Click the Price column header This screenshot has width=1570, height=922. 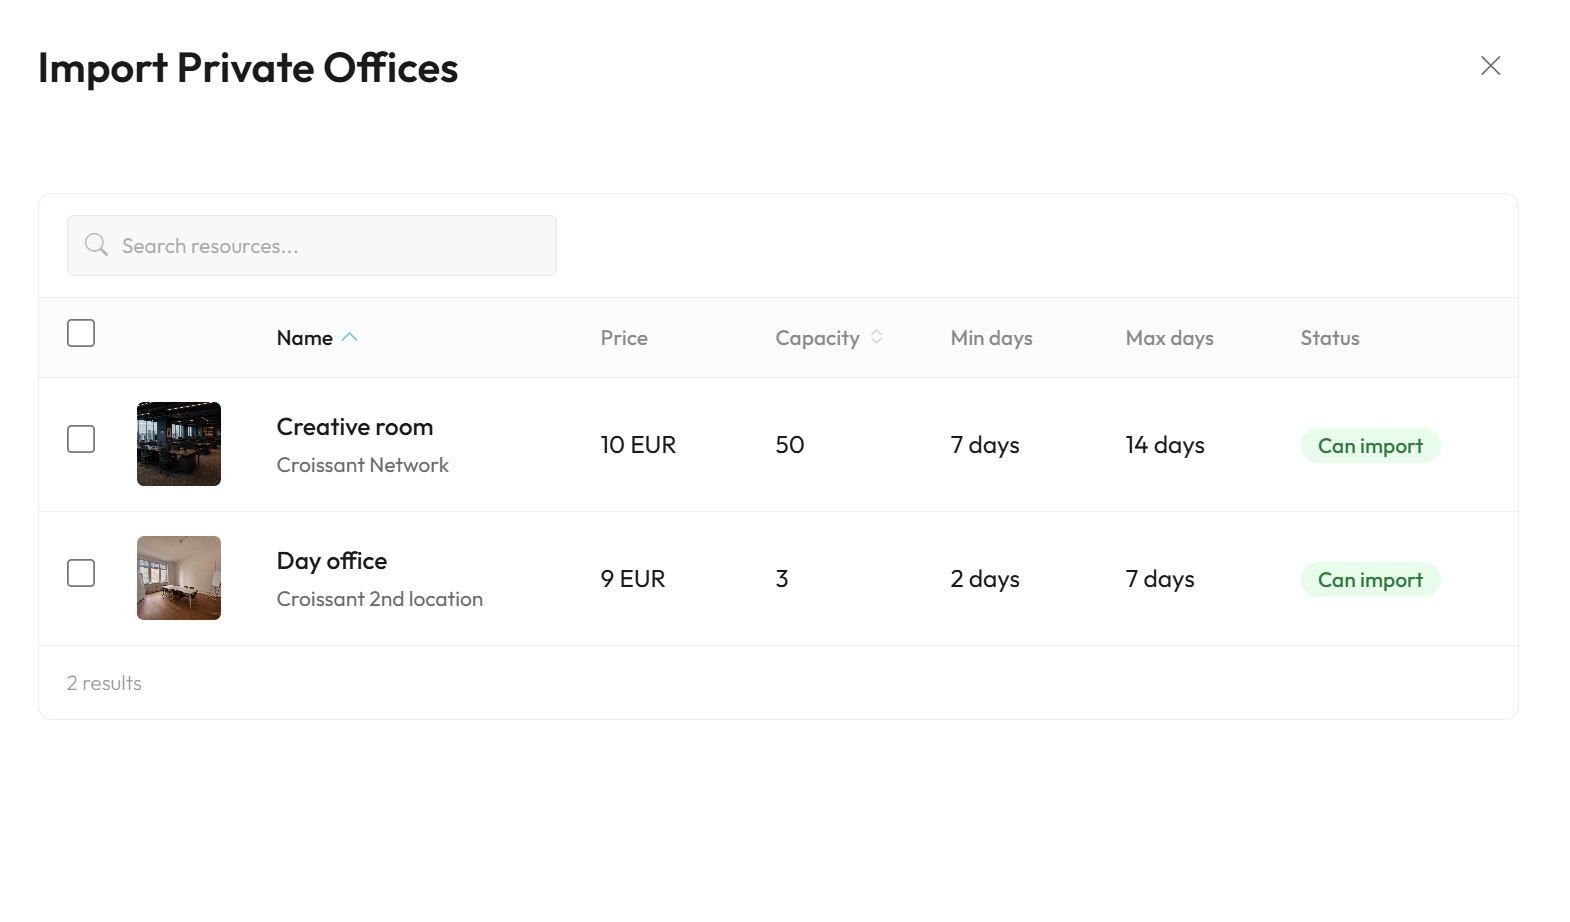click(624, 338)
